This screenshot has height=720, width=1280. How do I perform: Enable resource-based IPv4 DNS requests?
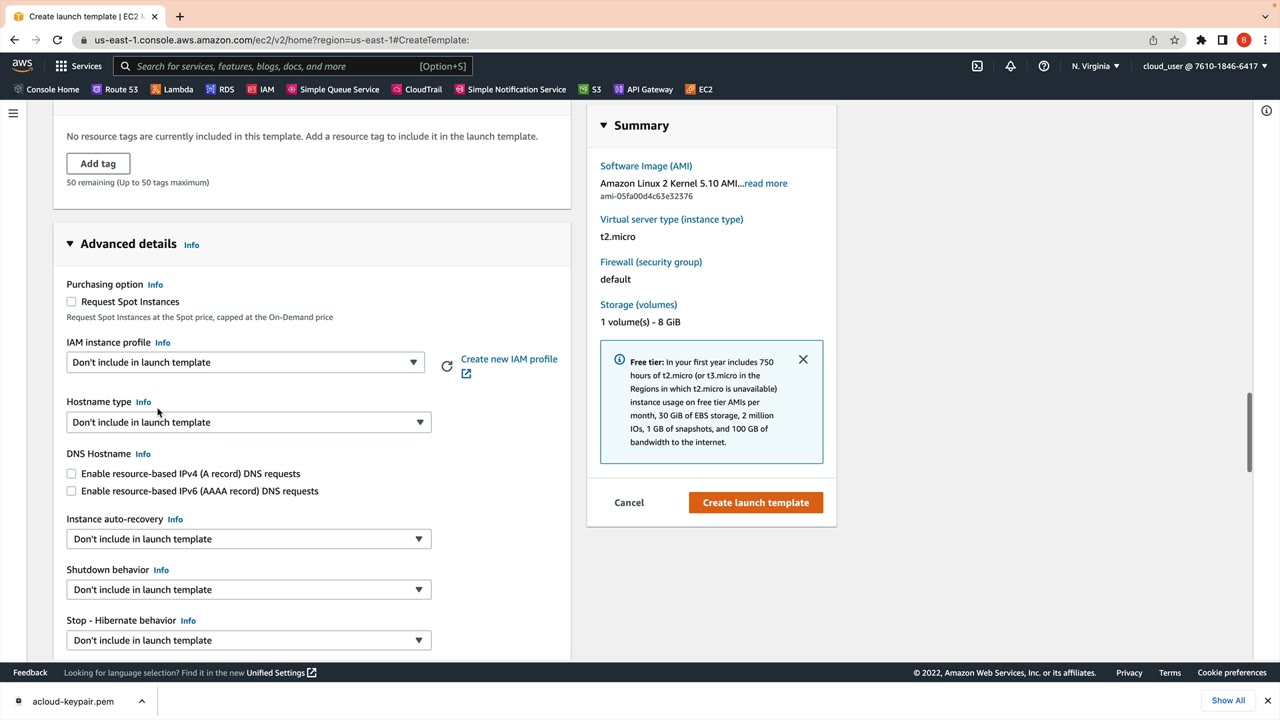71,474
